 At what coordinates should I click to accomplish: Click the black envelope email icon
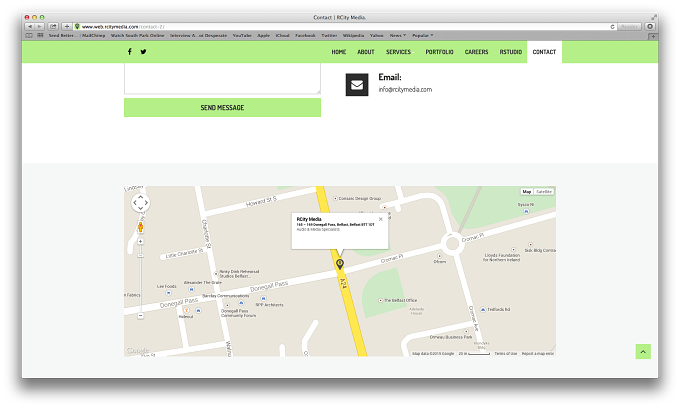(357, 85)
